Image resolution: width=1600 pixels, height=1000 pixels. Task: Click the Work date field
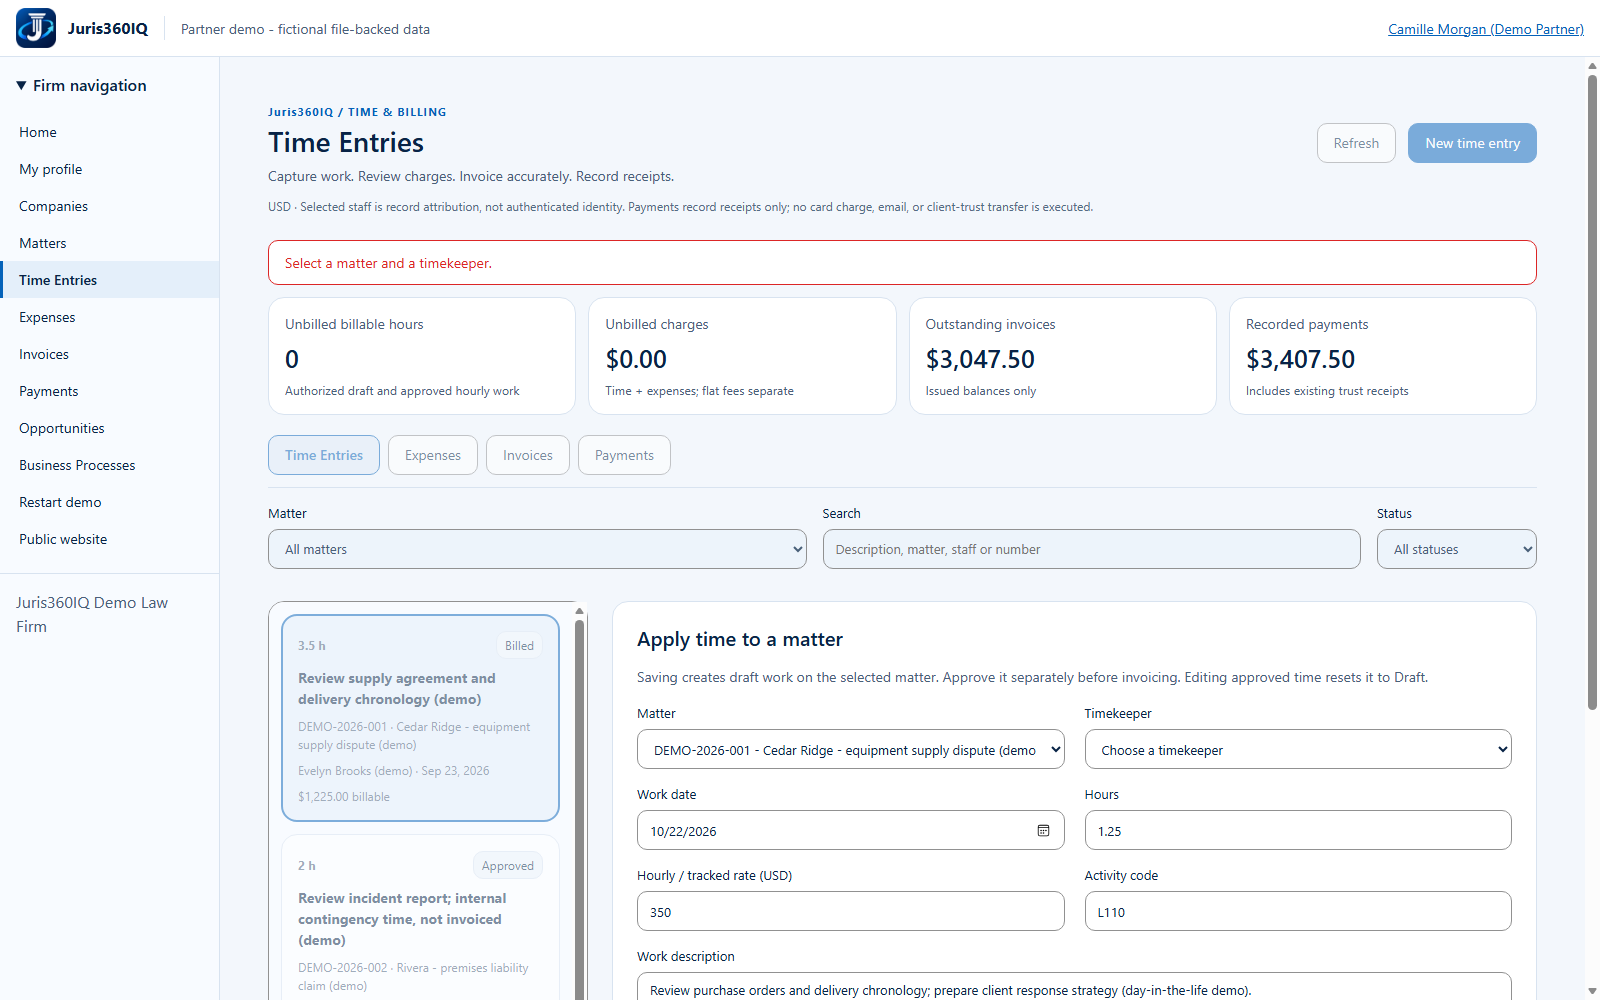click(851, 831)
